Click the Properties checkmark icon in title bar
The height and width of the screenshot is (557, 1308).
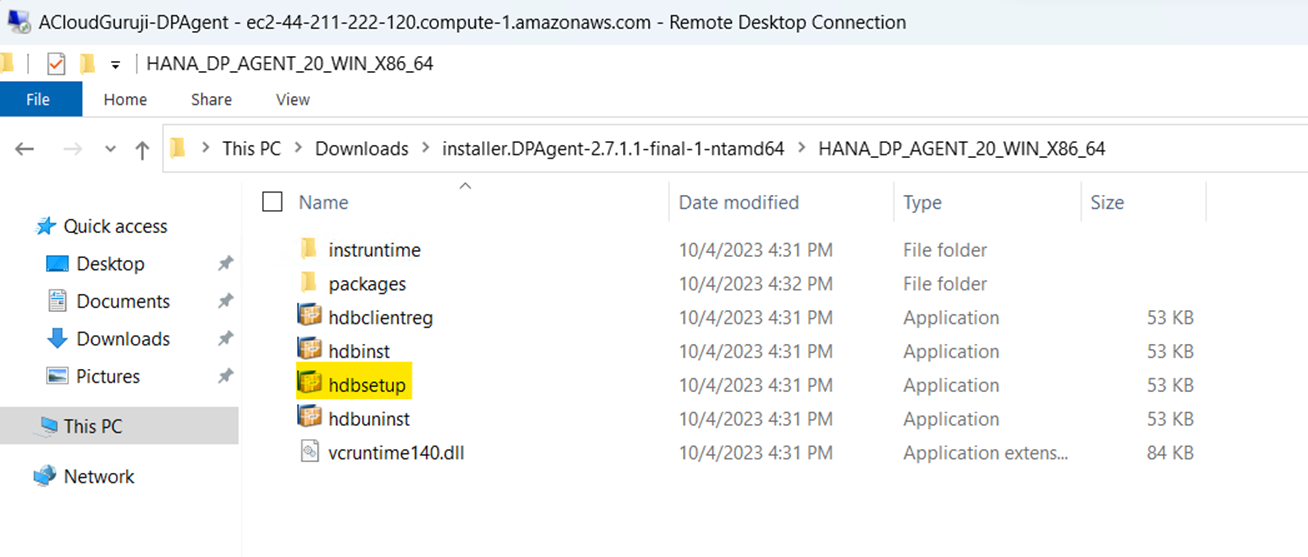[56, 64]
